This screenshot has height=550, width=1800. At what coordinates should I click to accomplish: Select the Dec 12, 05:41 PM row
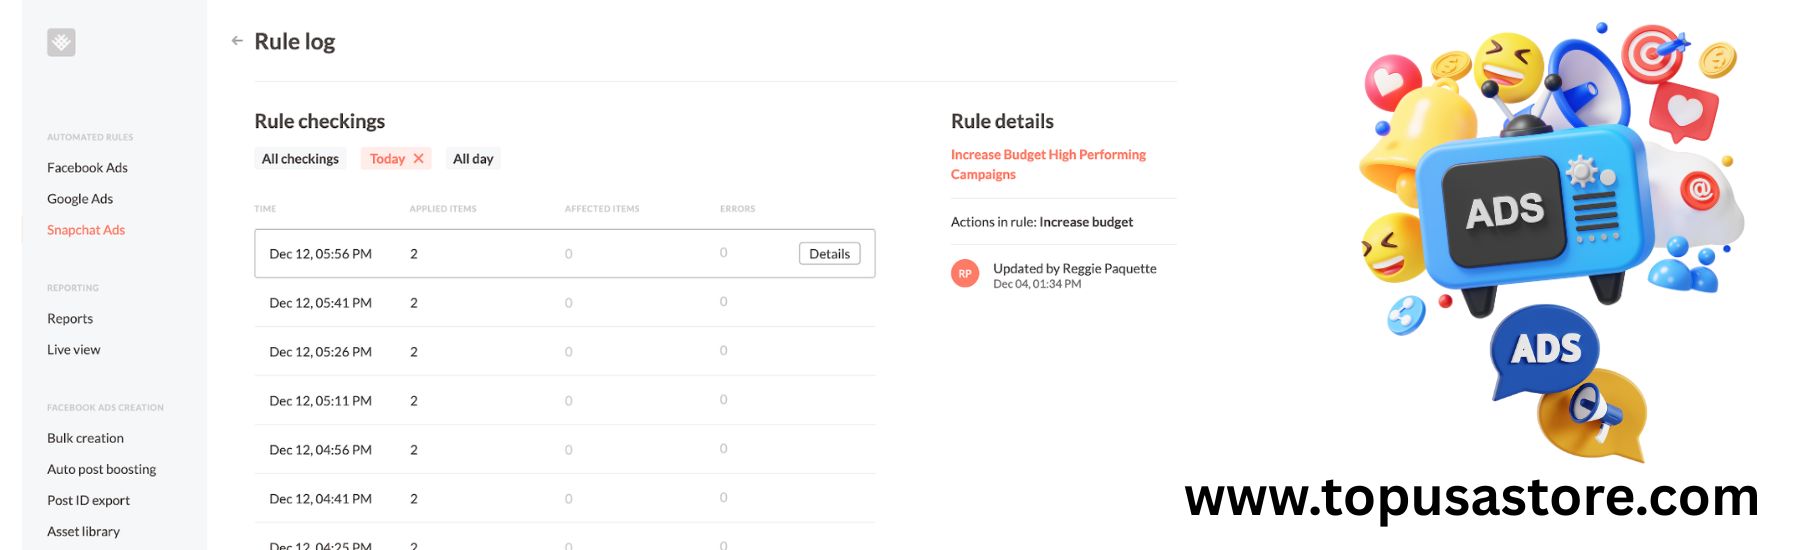pyautogui.click(x=565, y=302)
